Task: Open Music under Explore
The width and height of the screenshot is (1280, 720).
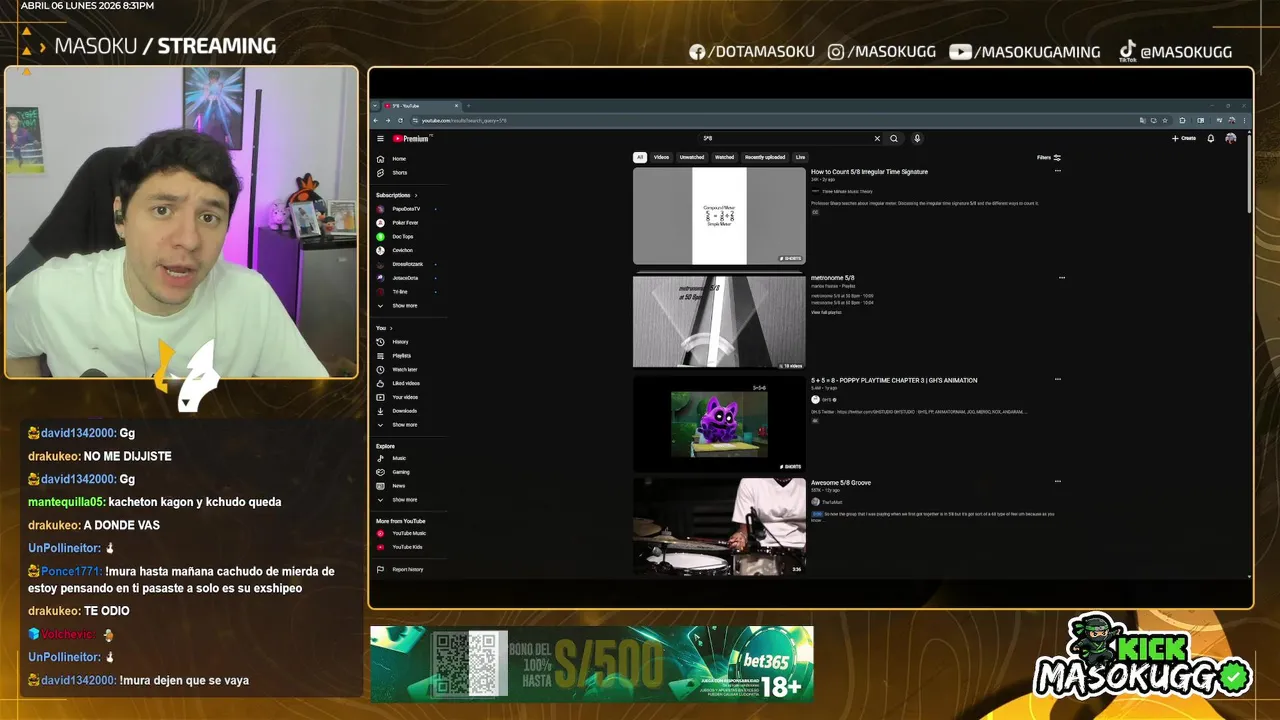Action: click(x=399, y=458)
